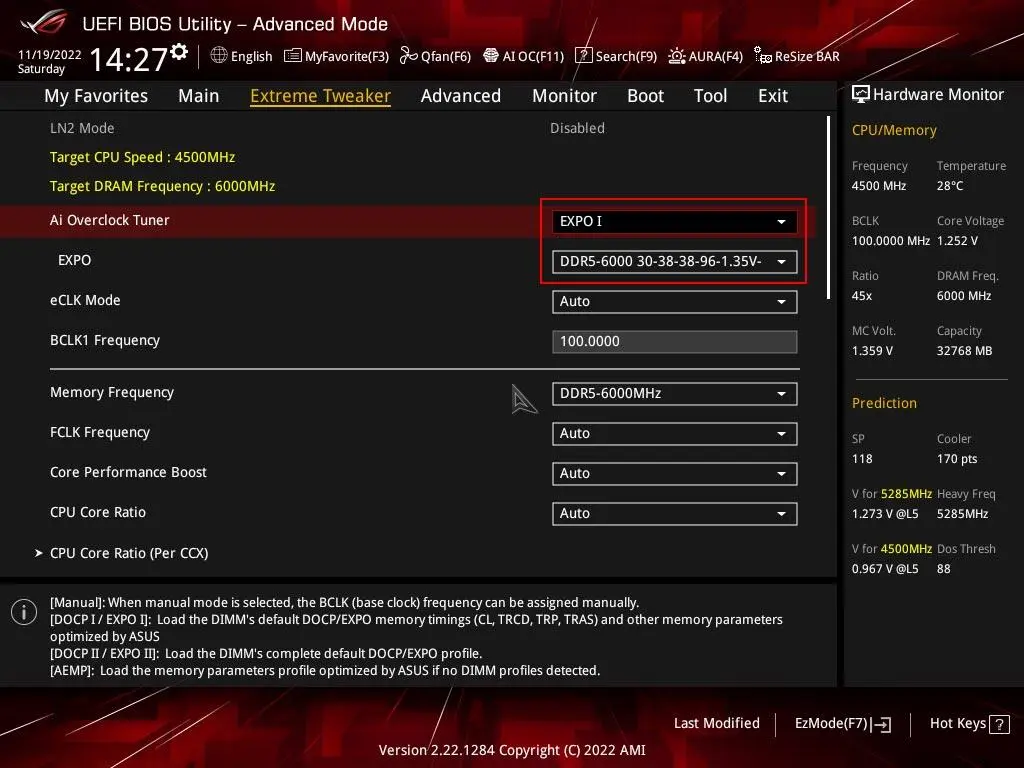Click Target CPU Speed : 4500MHz text

point(142,157)
